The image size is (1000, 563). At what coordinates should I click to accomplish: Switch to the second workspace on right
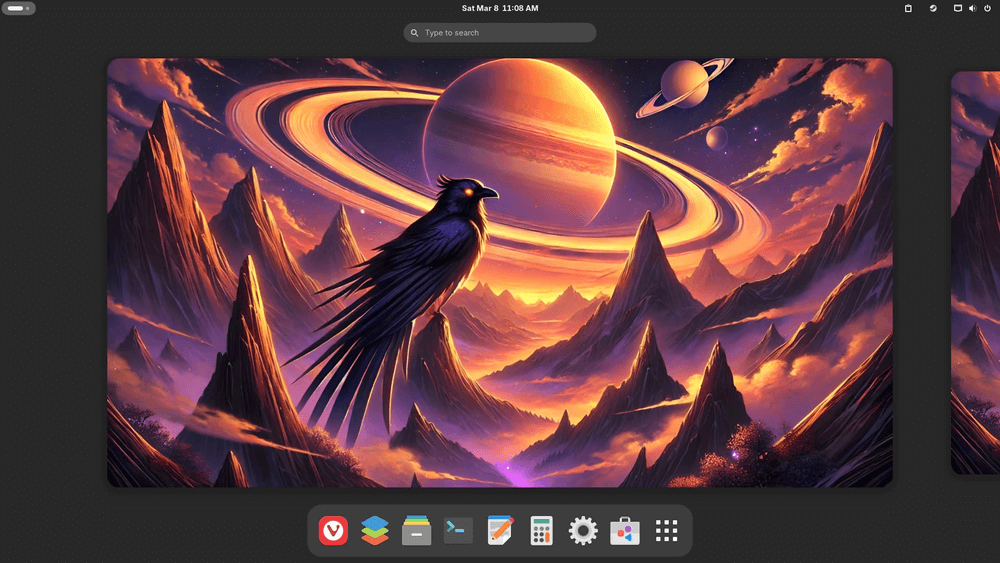[976, 272]
